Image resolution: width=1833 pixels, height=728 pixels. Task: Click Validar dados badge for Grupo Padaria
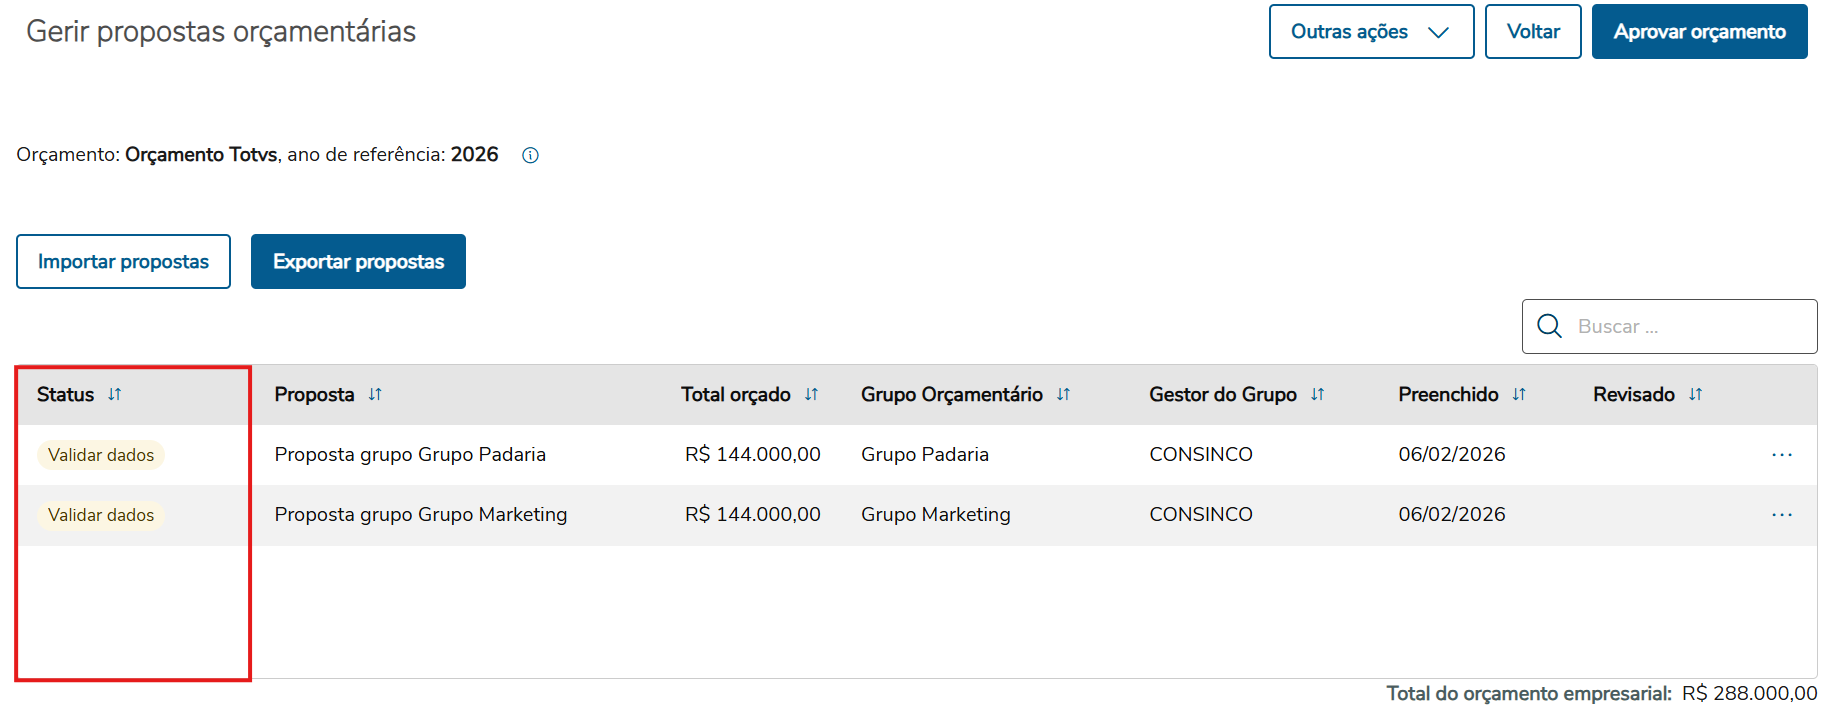101,455
